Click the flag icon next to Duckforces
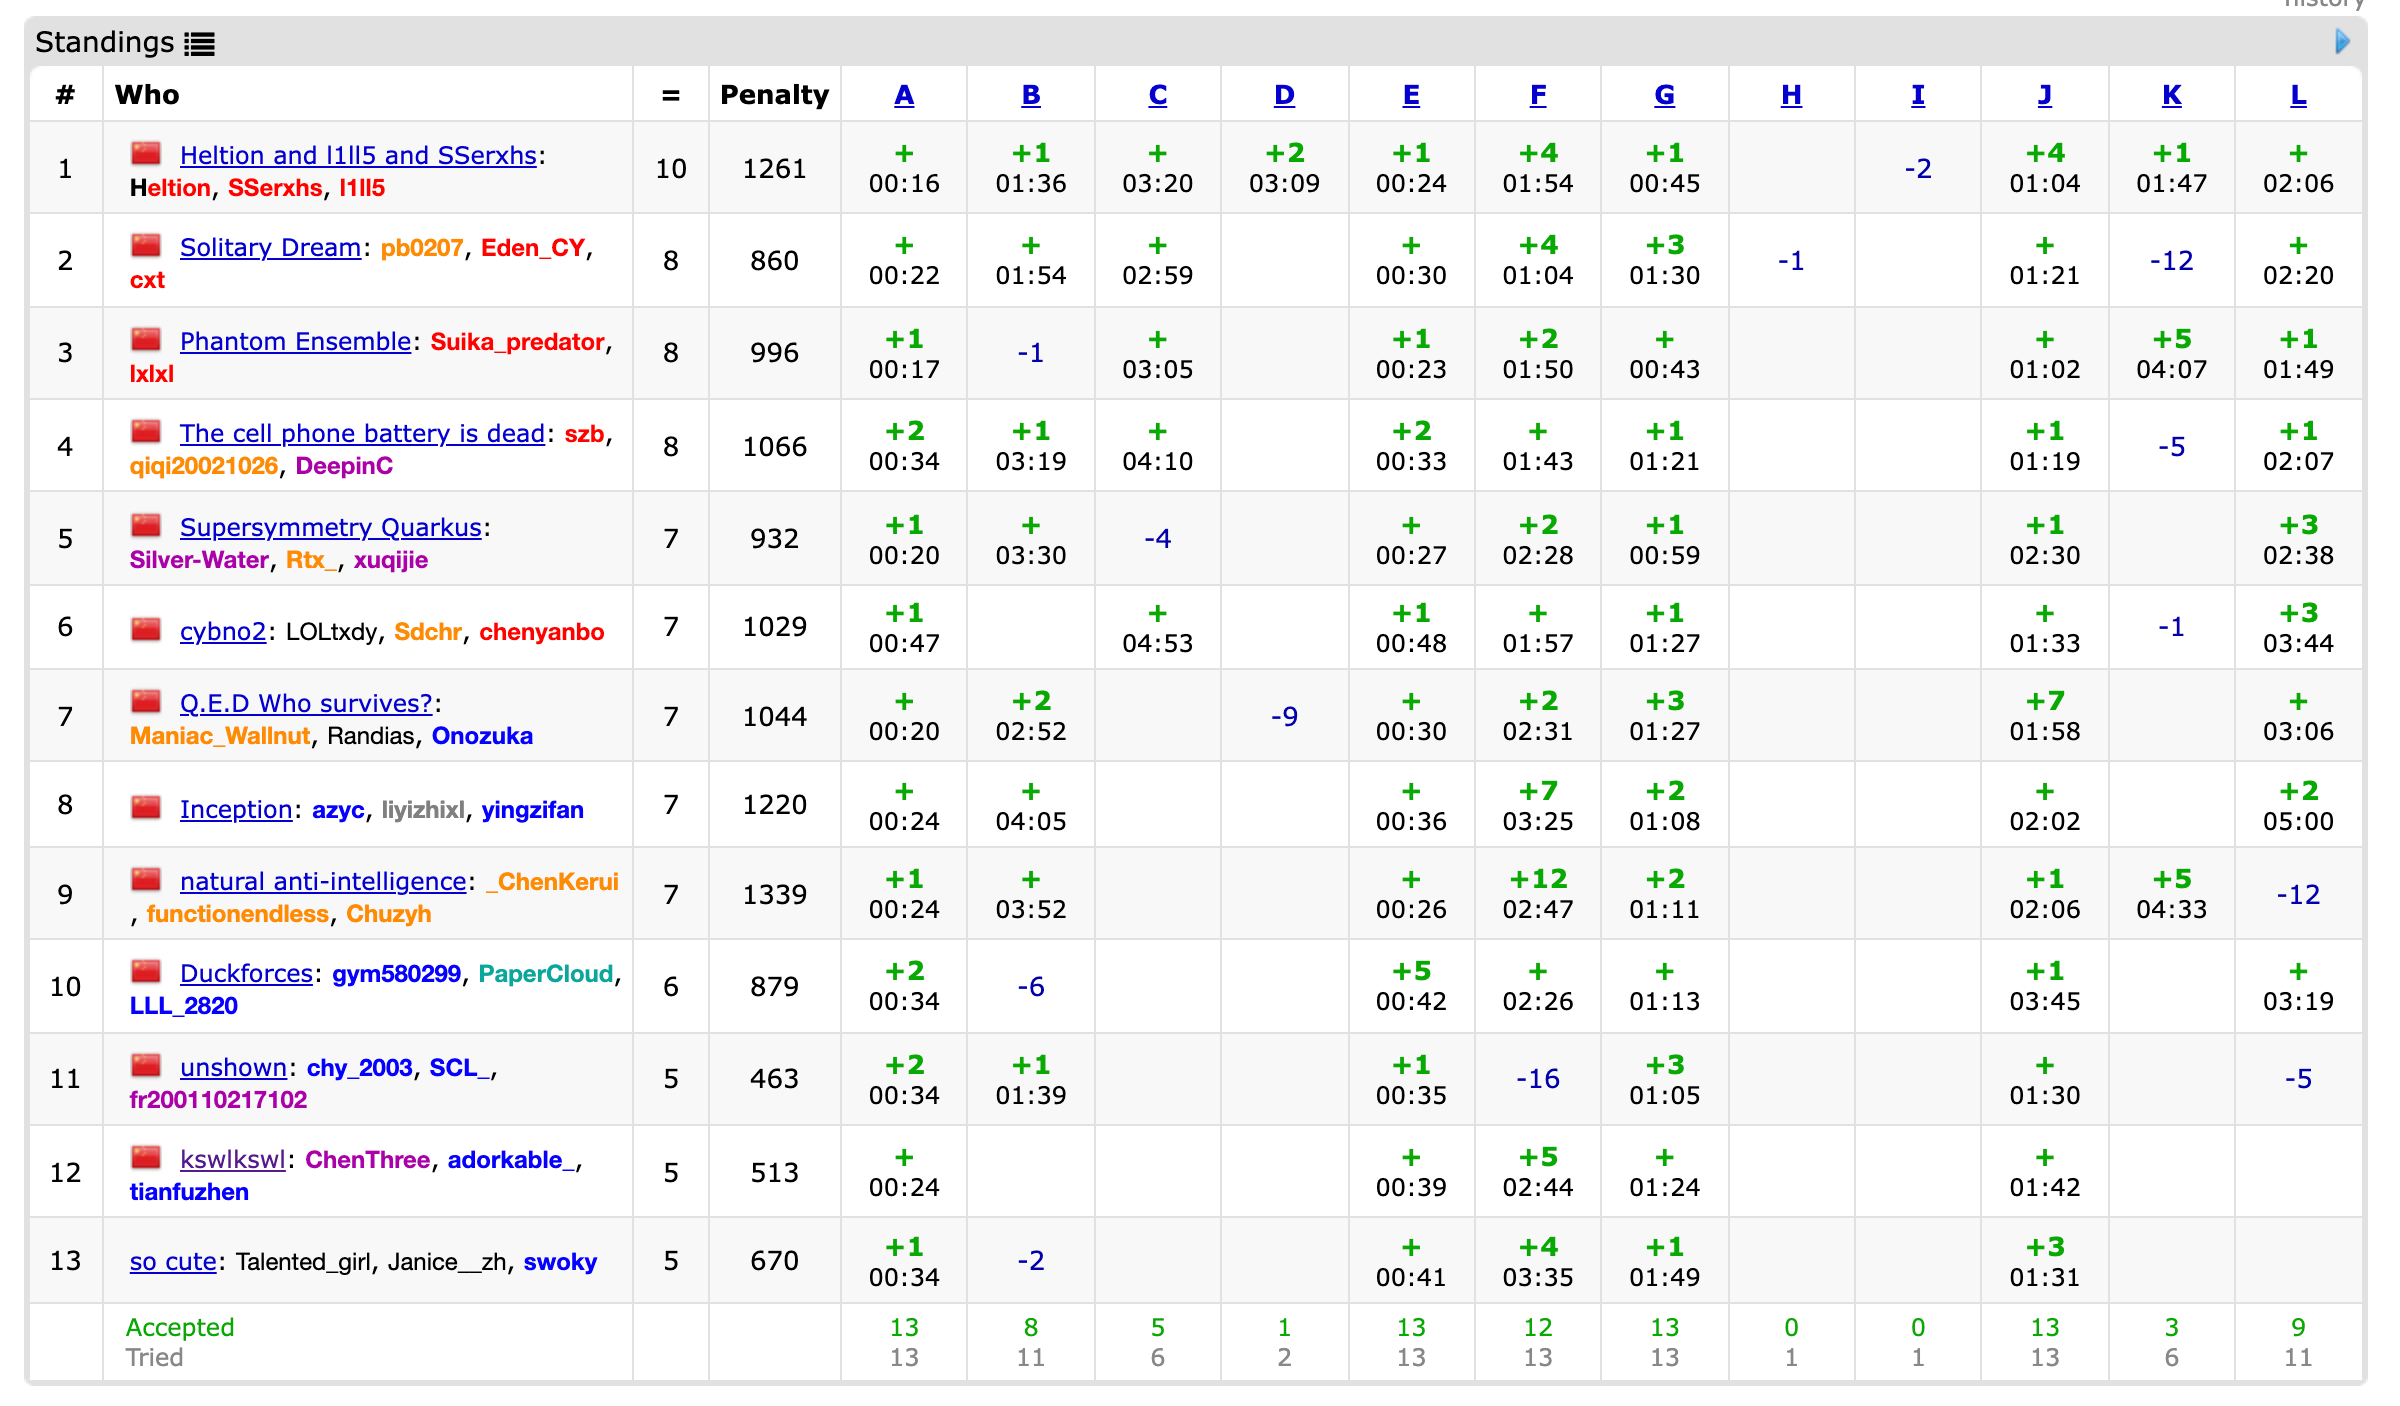 pyautogui.click(x=146, y=971)
